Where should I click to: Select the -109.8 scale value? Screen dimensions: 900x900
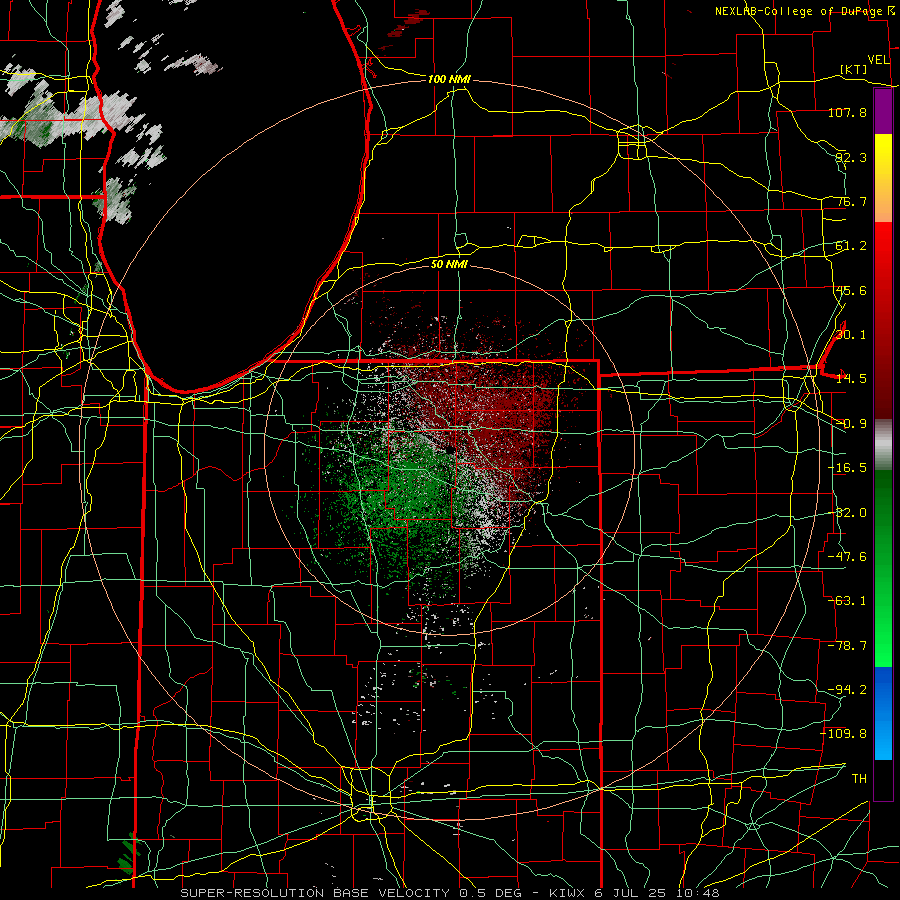coord(844,734)
